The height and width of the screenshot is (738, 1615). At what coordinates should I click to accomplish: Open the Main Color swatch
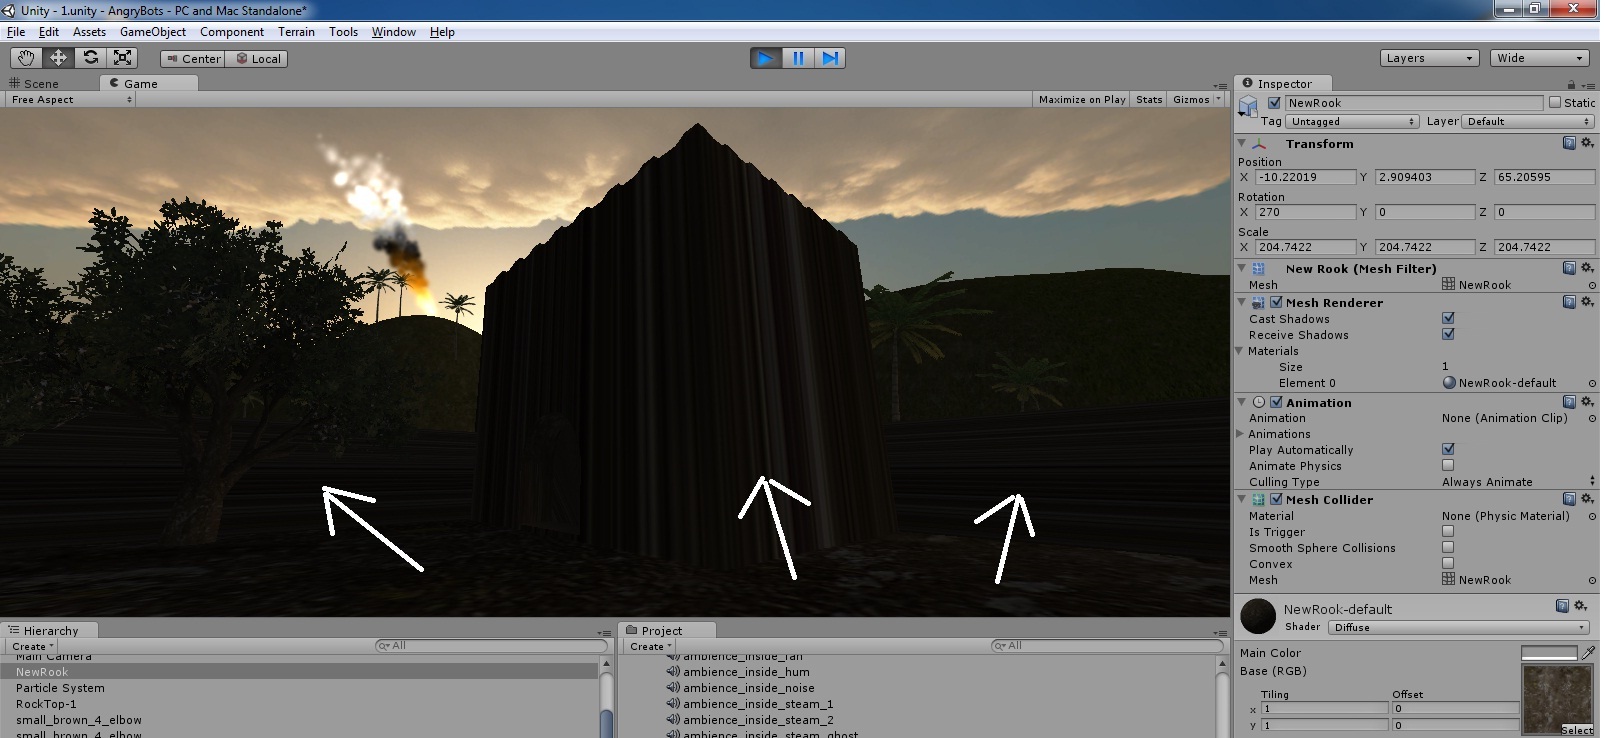(x=1549, y=652)
